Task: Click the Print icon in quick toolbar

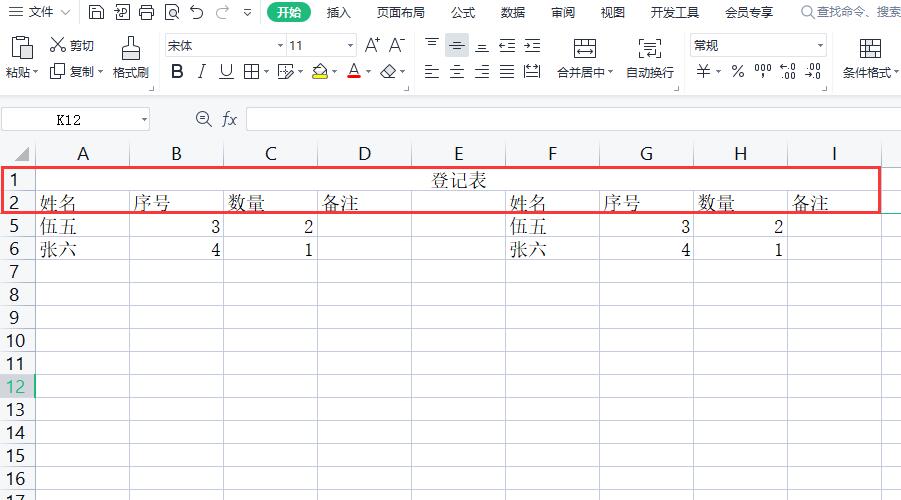Action: pos(147,12)
